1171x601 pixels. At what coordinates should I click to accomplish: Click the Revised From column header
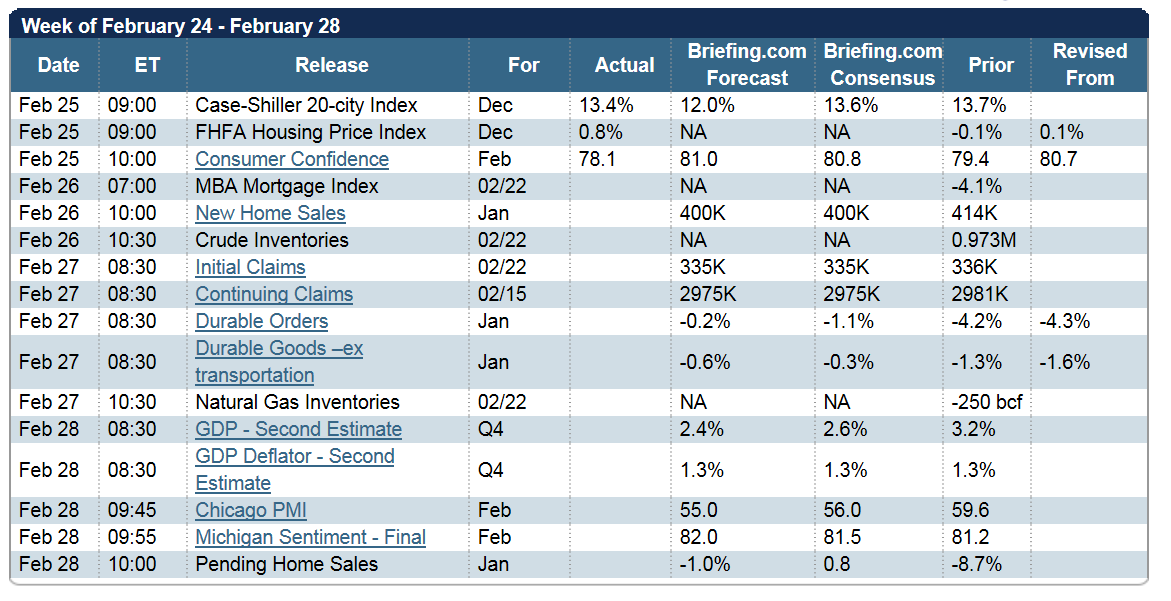[x=1090, y=65]
